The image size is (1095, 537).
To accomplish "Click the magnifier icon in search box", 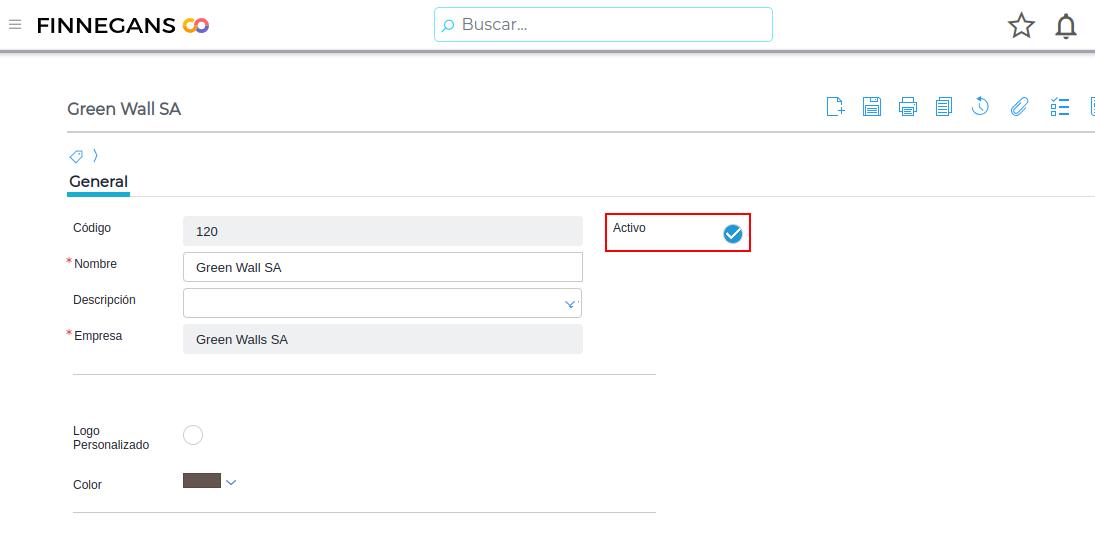I will pyautogui.click(x=448, y=26).
